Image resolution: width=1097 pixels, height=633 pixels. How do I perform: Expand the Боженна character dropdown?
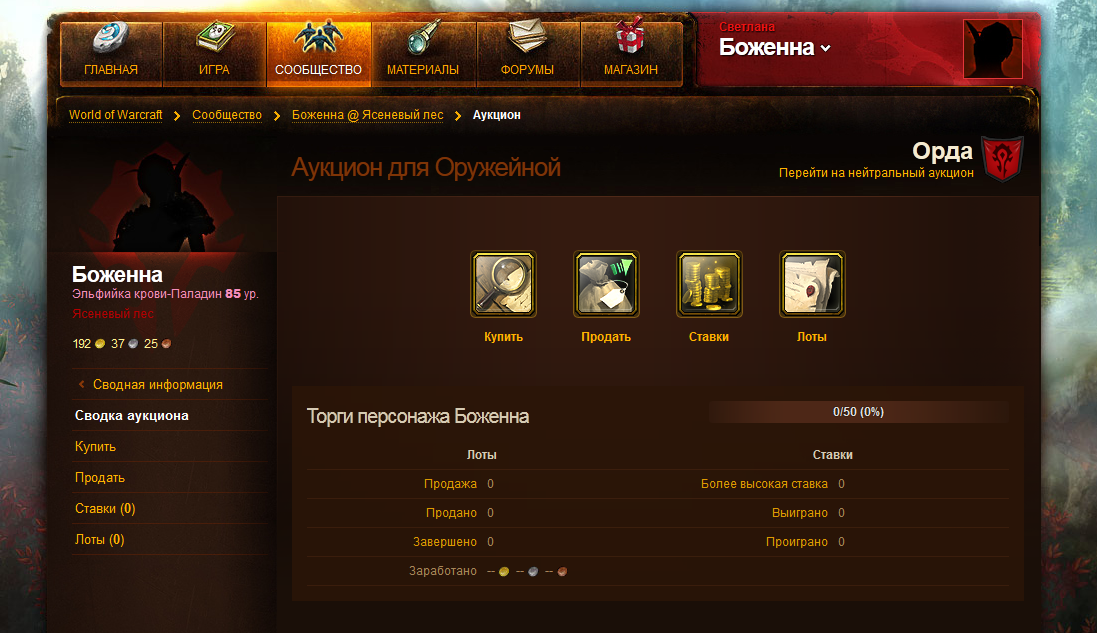pos(774,48)
